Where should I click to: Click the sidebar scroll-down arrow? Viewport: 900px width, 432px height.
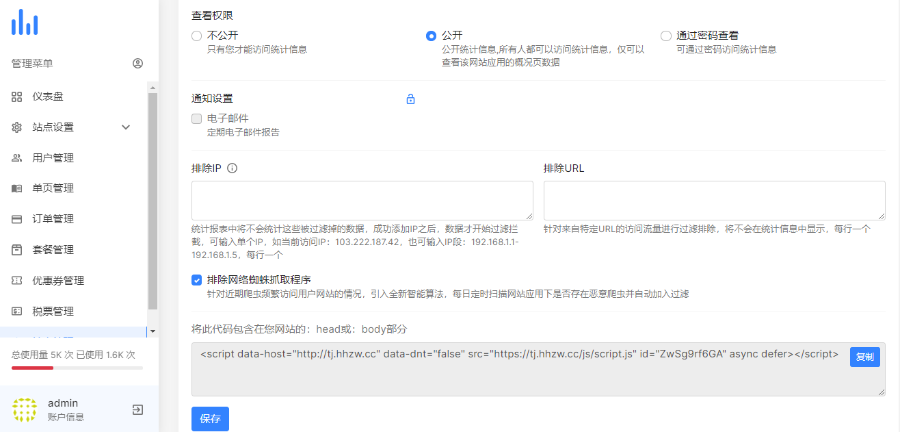click(x=153, y=331)
